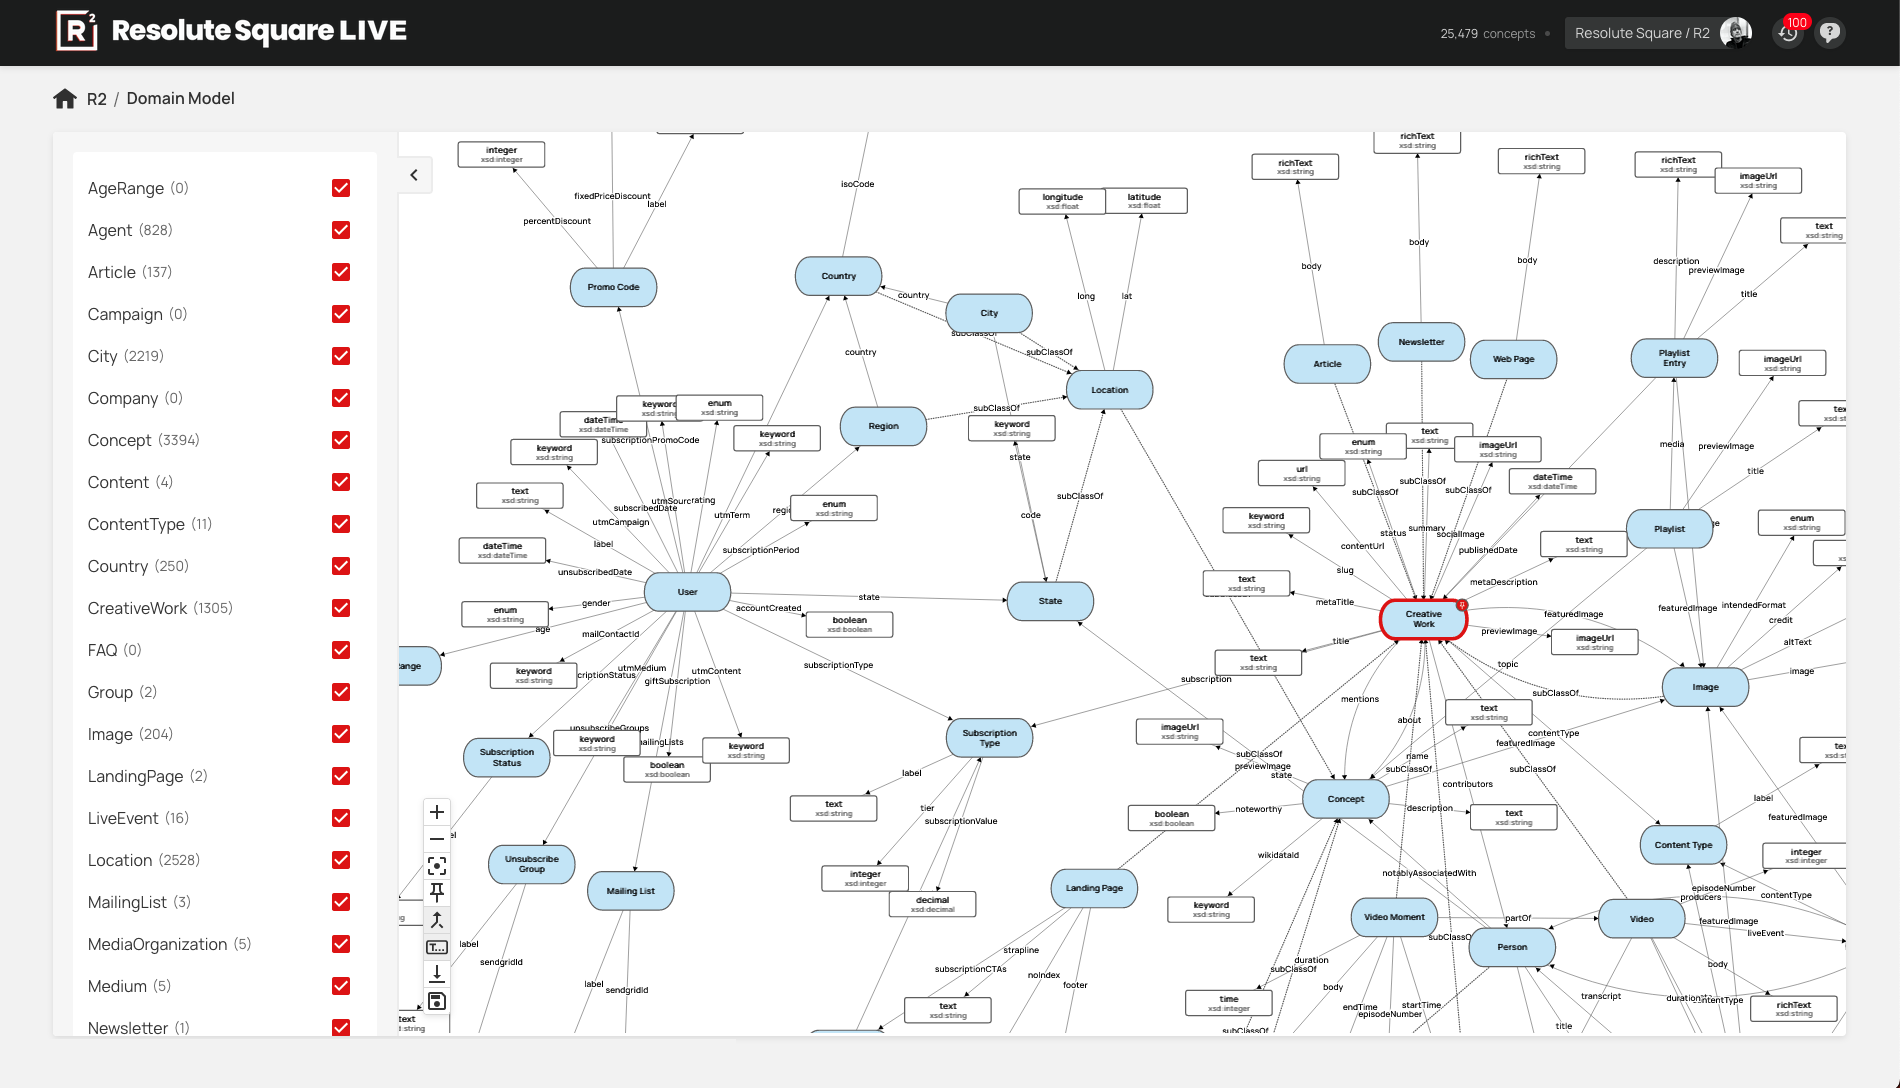Screen dimensions: 1900x1088
Task: Select the Subscription Type node
Action: [989, 738]
